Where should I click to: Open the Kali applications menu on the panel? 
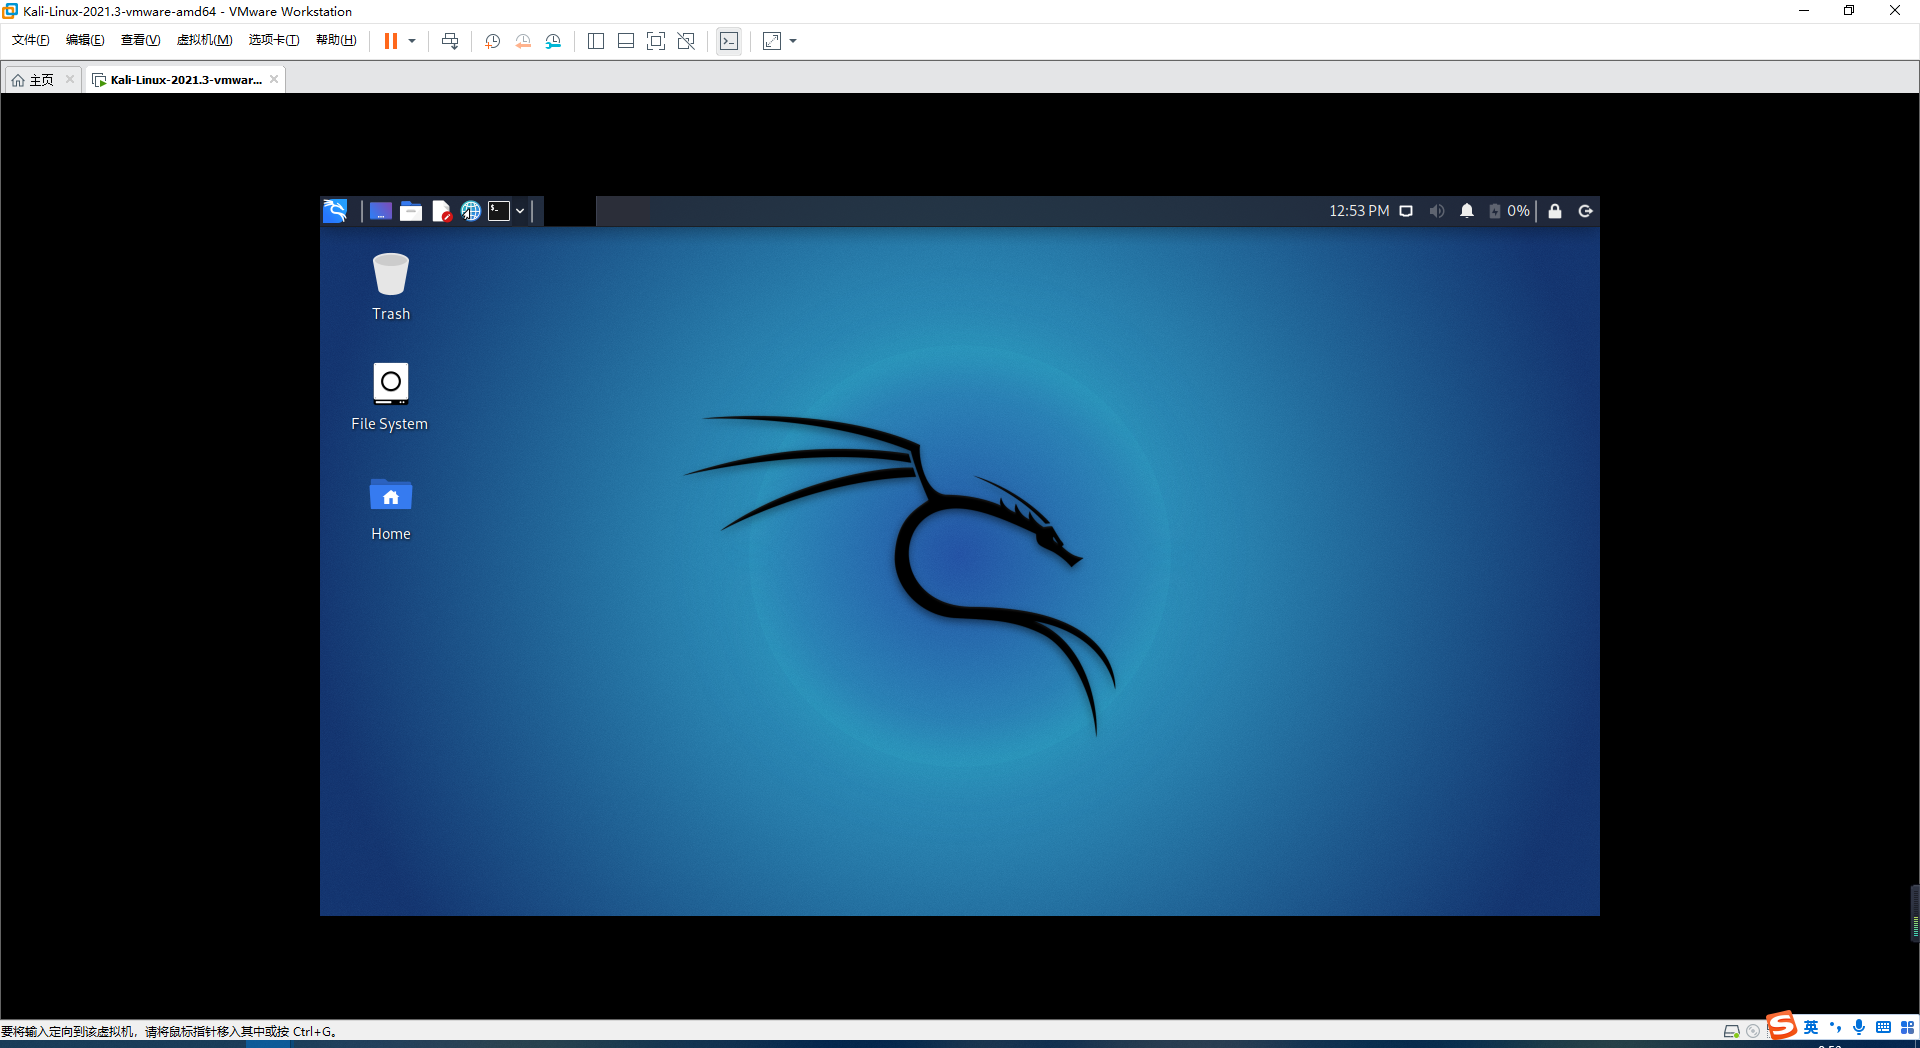(335, 211)
